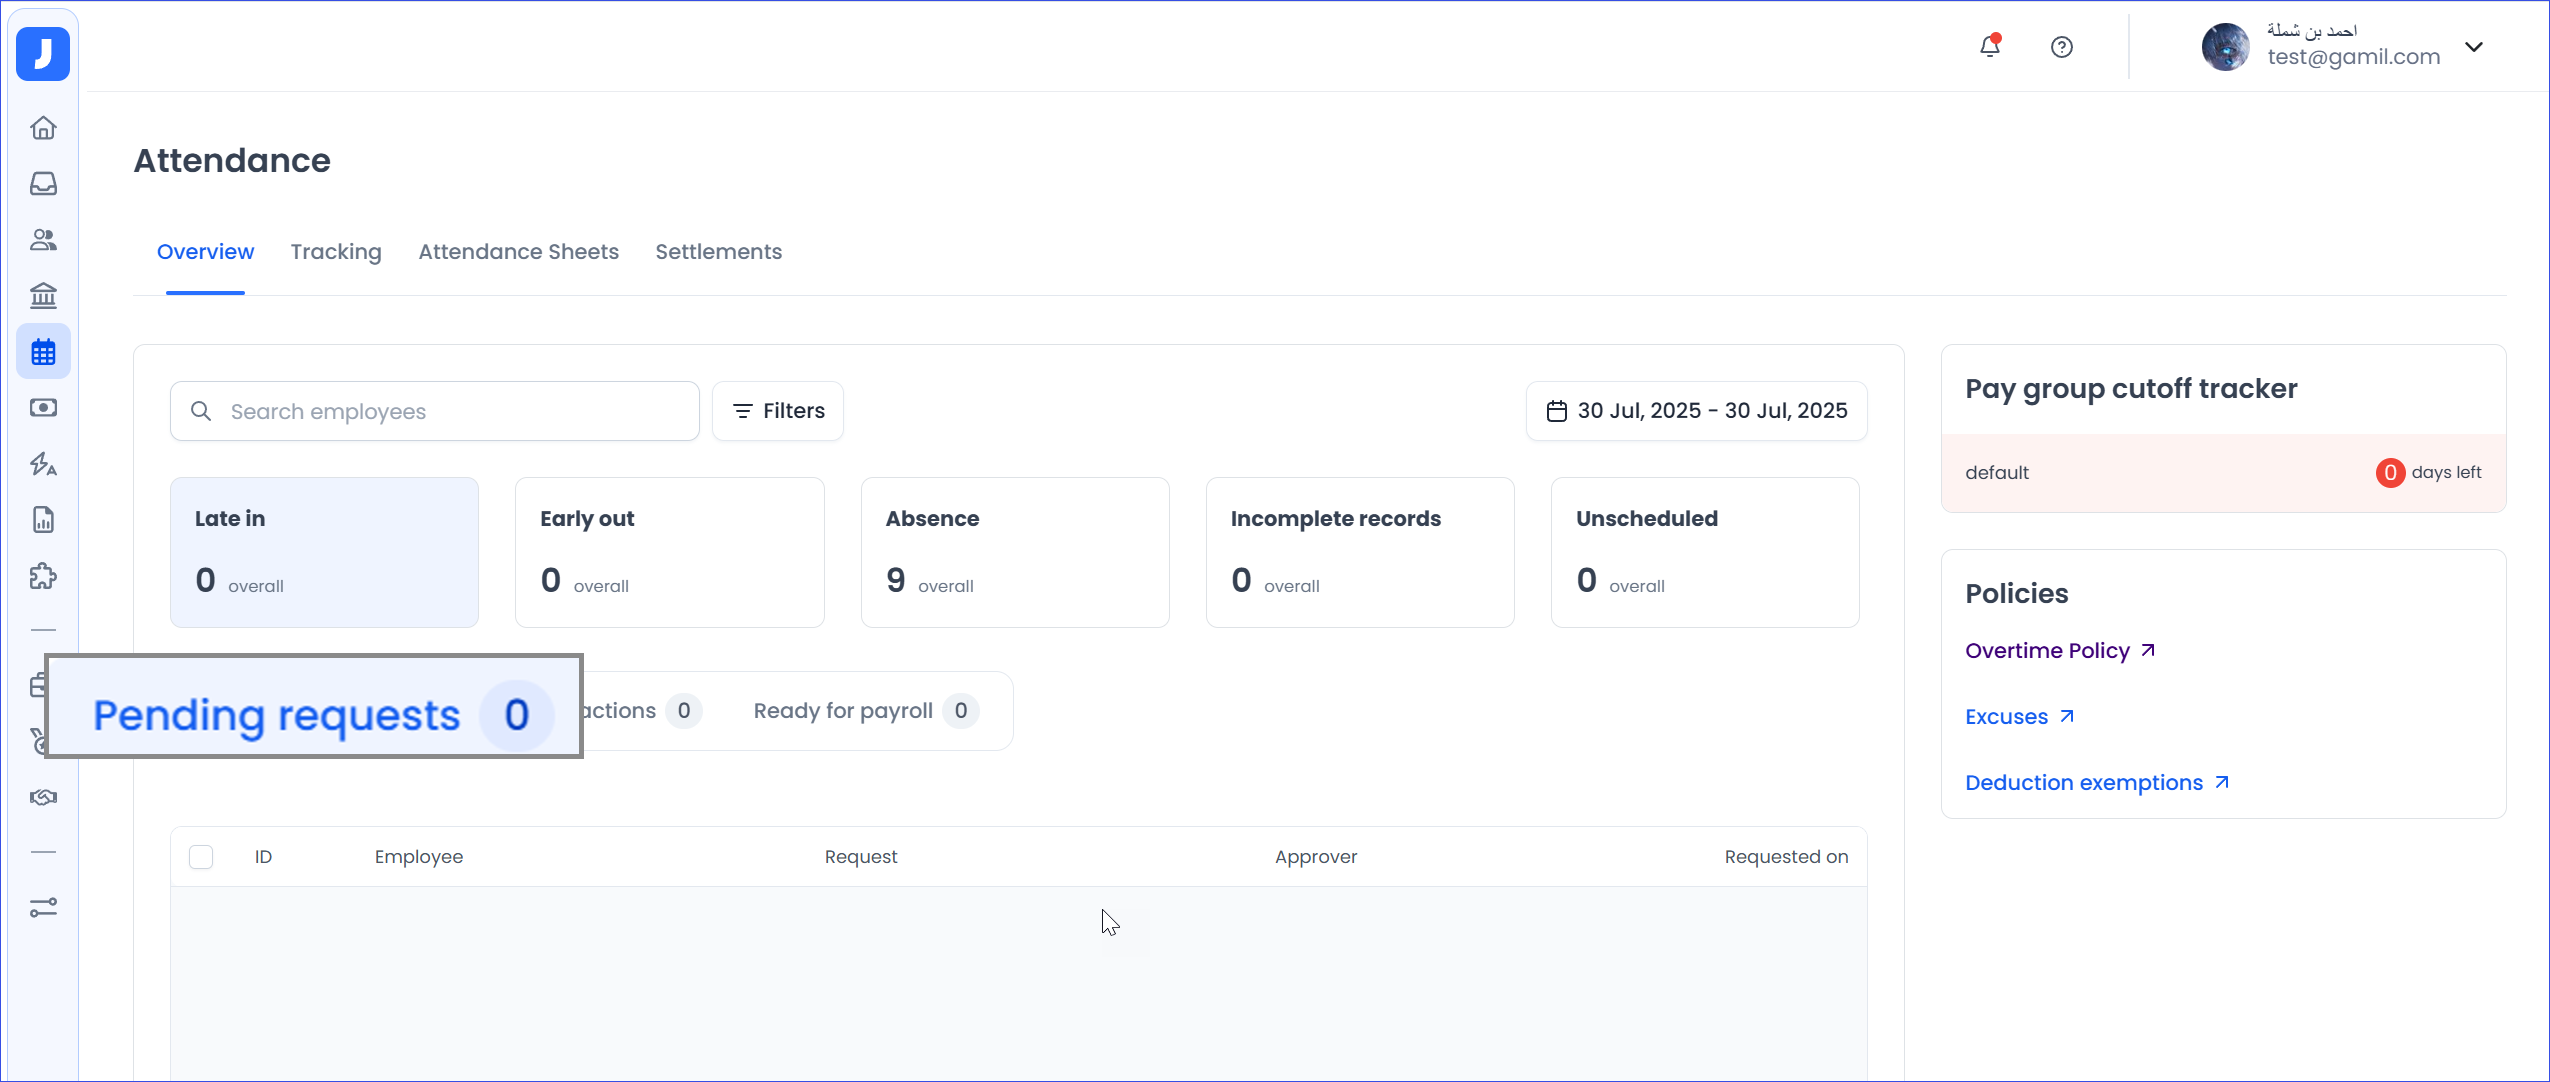Open the Employees people icon in sidebar

[43, 240]
